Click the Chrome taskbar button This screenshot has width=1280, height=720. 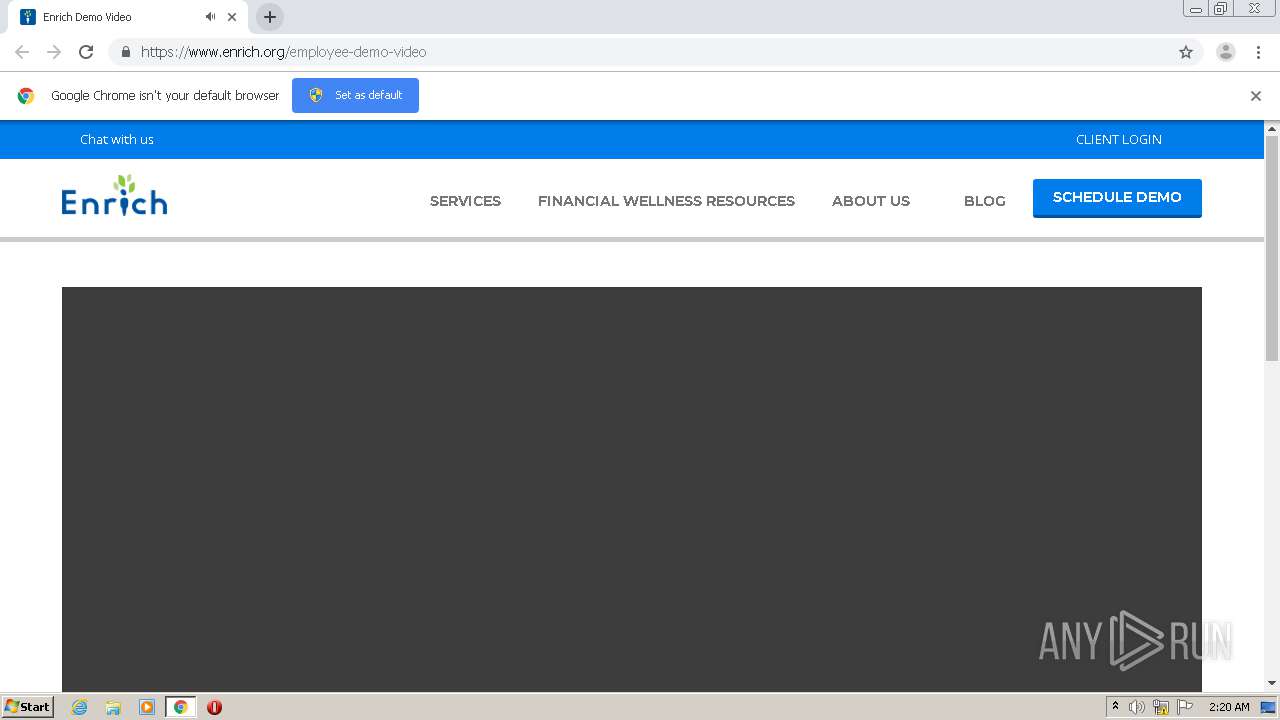coord(181,707)
